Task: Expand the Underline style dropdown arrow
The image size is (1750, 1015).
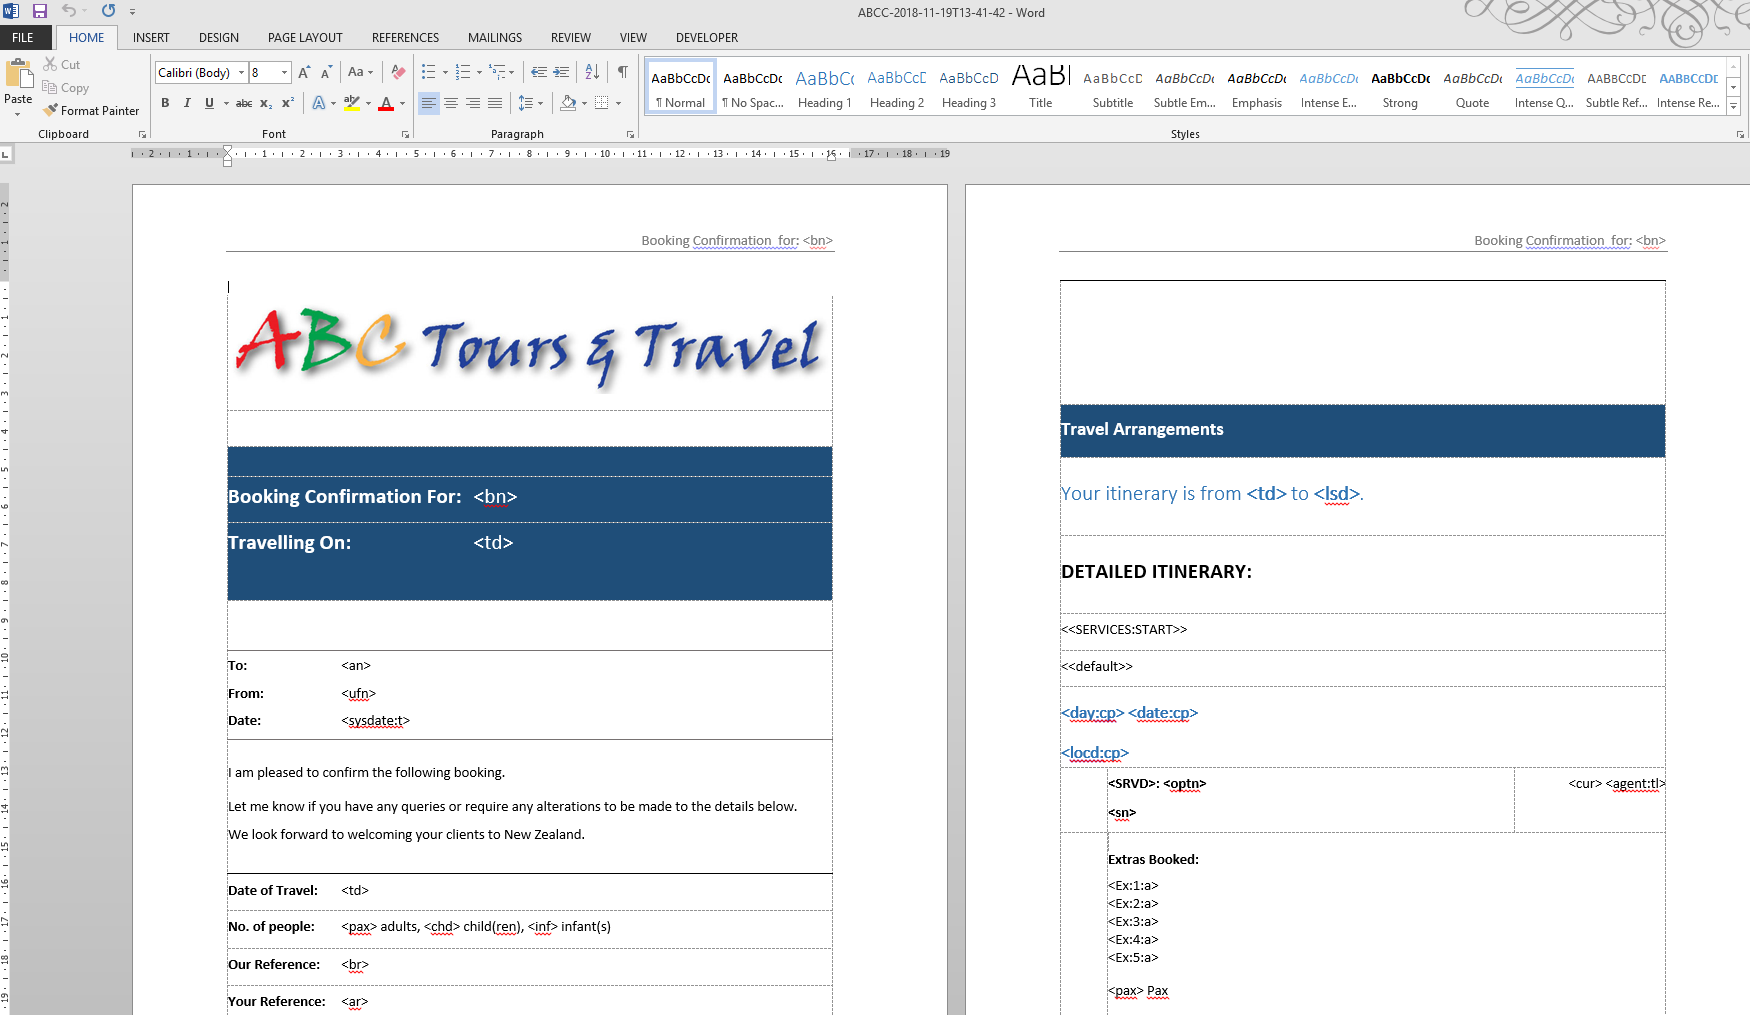Action: [226, 103]
